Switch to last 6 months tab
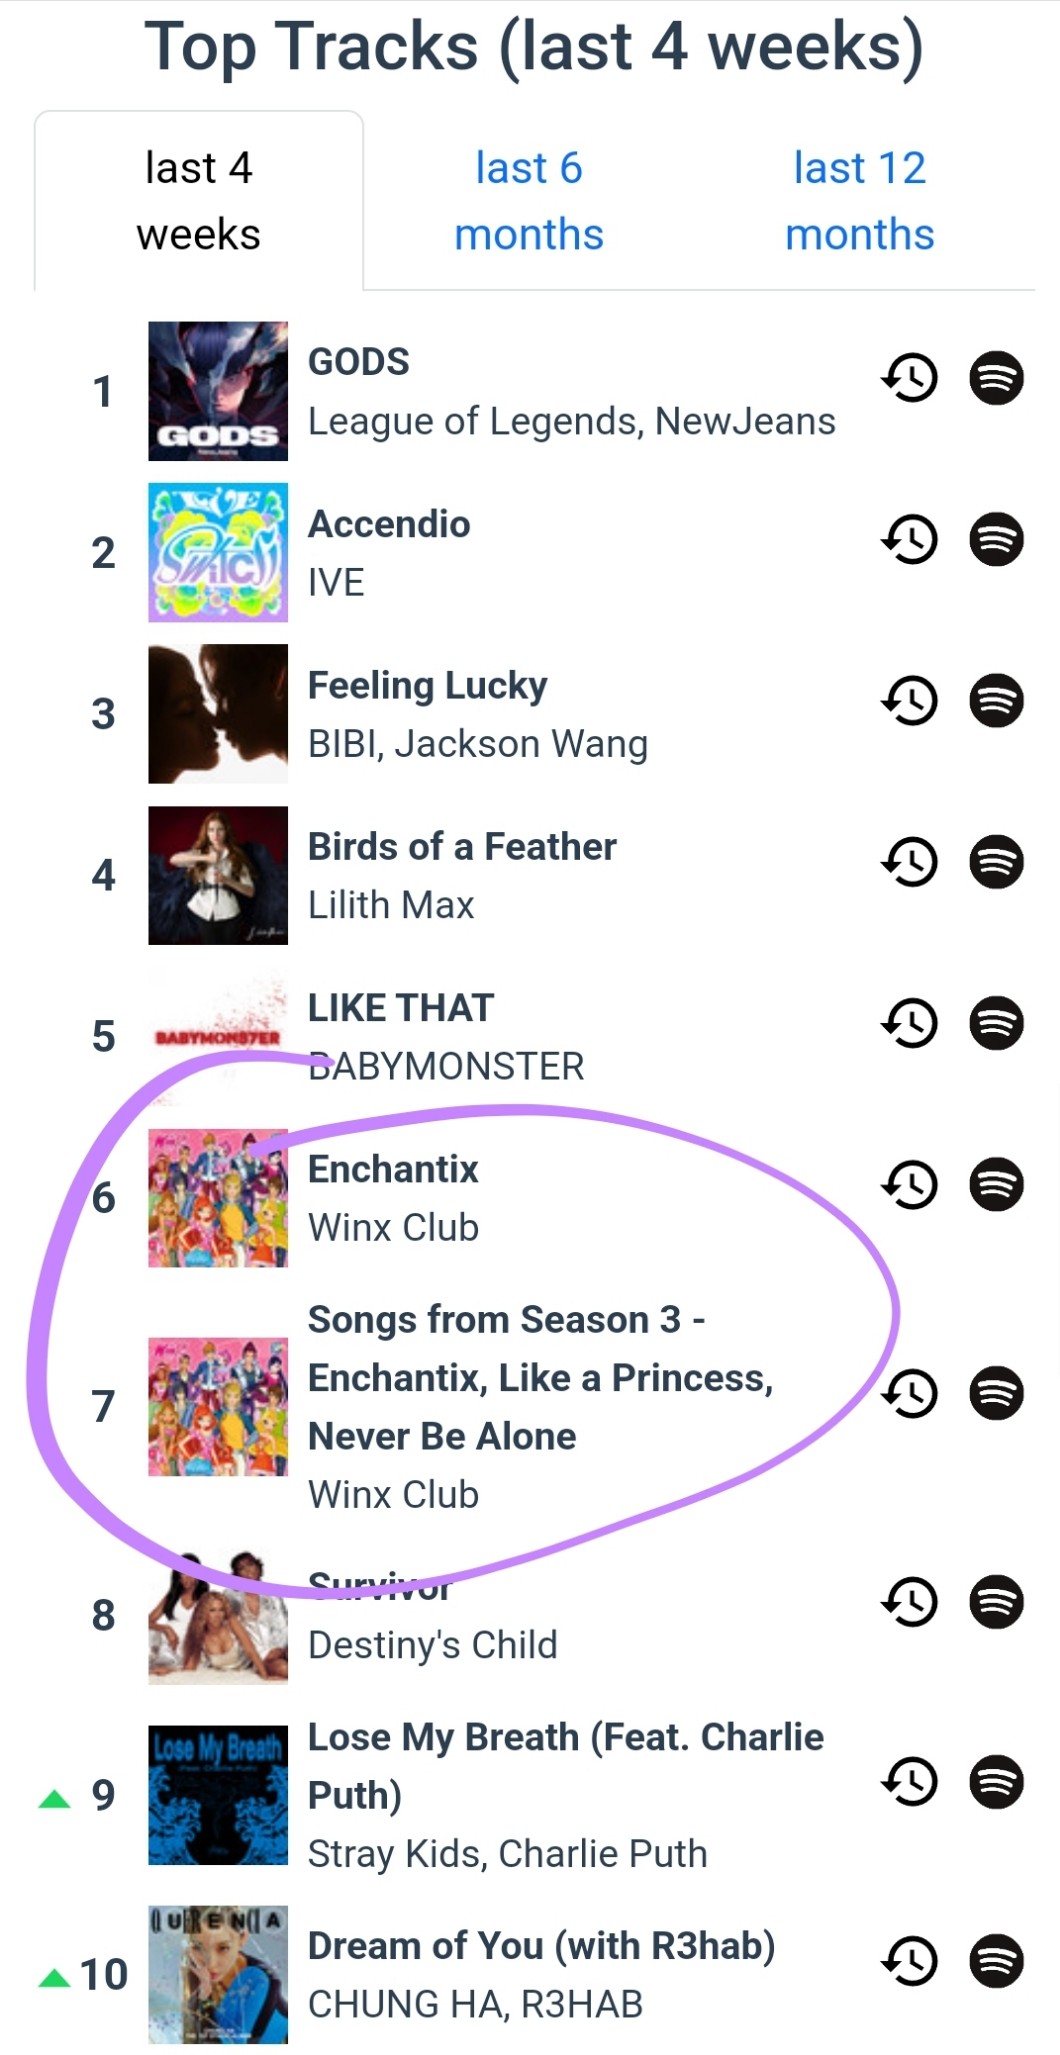Image resolution: width=1060 pixels, height=2055 pixels. pos(529,201)
